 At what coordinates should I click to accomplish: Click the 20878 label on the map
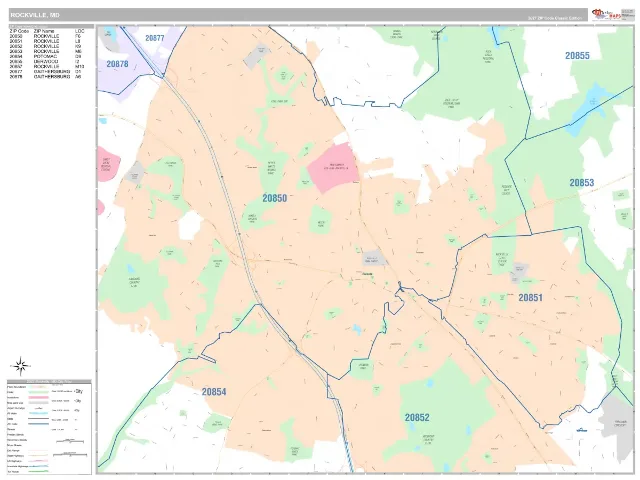(x=118, y=64)
